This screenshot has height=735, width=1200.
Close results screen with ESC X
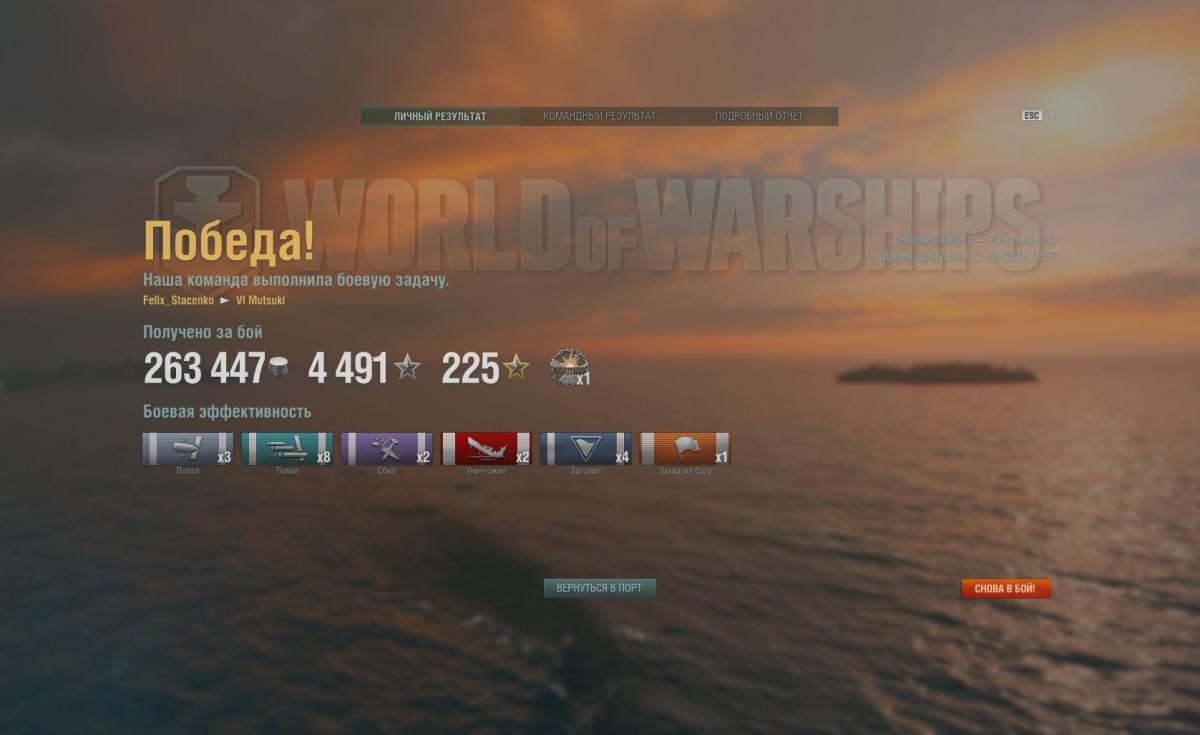coord(1052,116)
